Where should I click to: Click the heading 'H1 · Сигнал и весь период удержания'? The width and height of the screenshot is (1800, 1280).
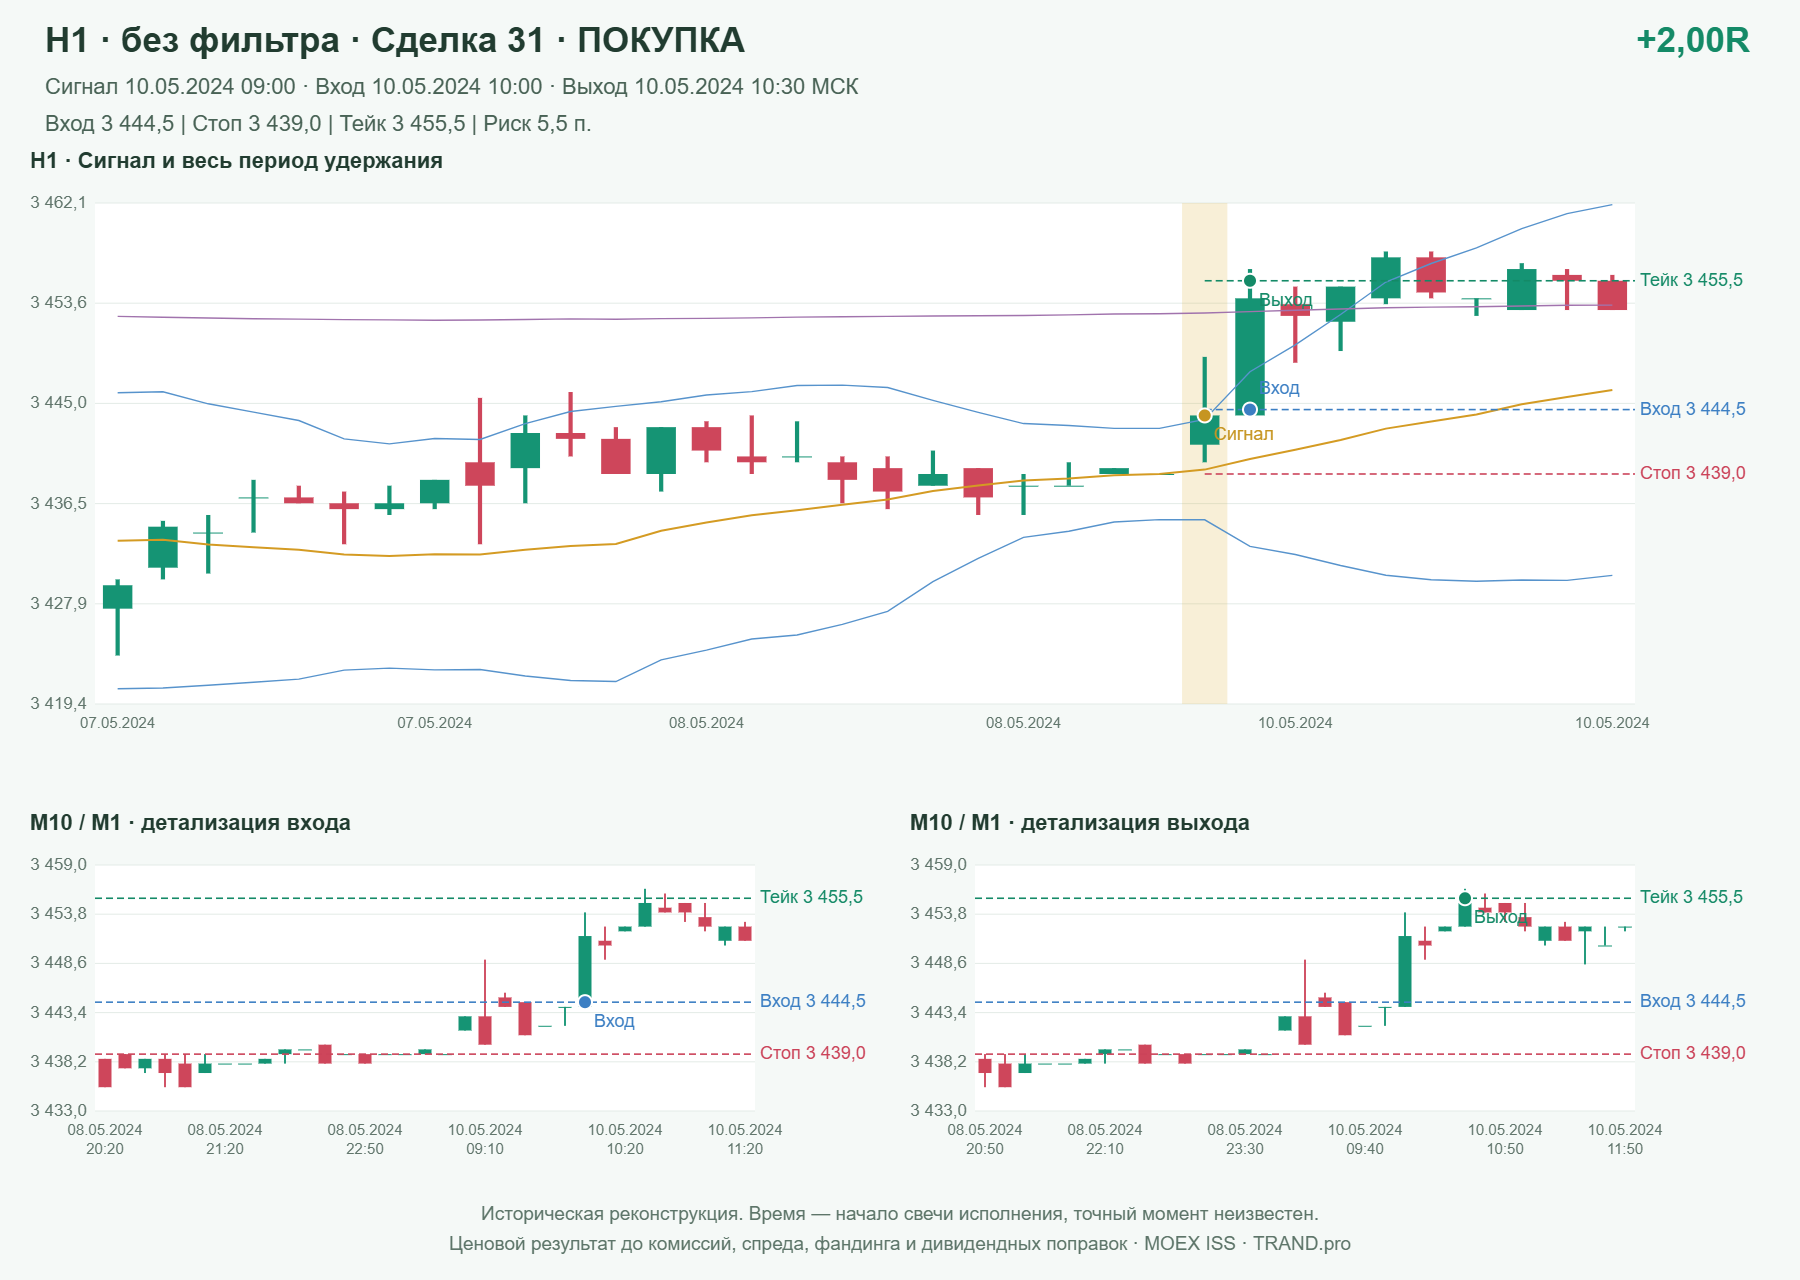[x=236, y=161]
